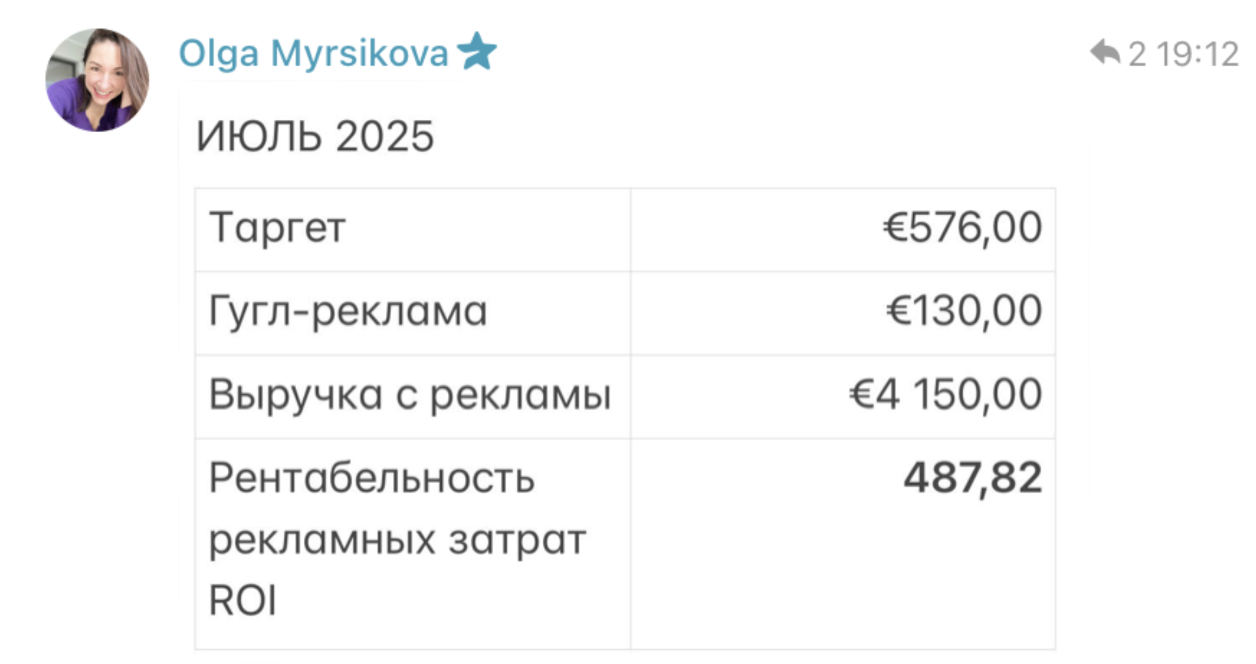Screen dimensions: 1256x664
Task: Click the surname Myrsikova in header
Action: tap(360, 53)
